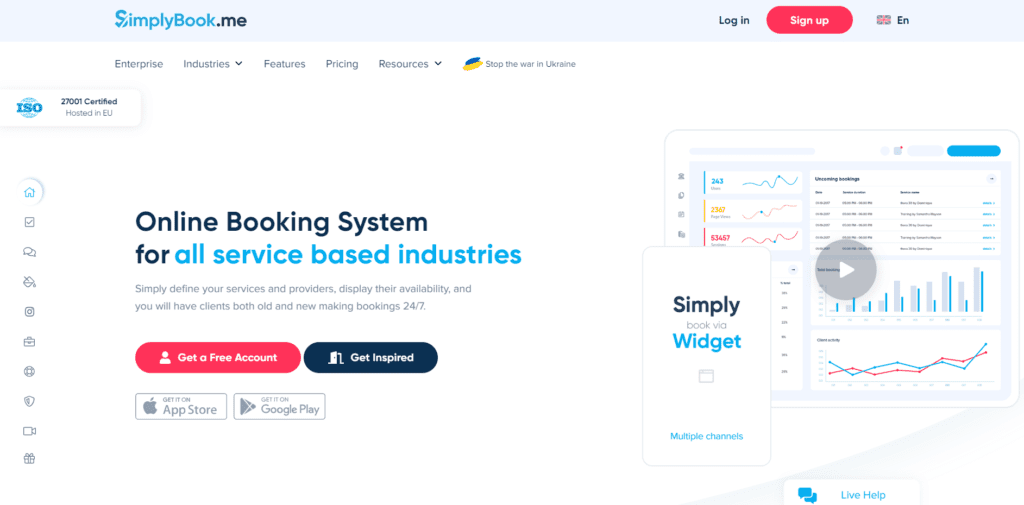Viewport: 1024px width, 505px height.
Task: Open the En language selector
Action: tap(892, 20)
